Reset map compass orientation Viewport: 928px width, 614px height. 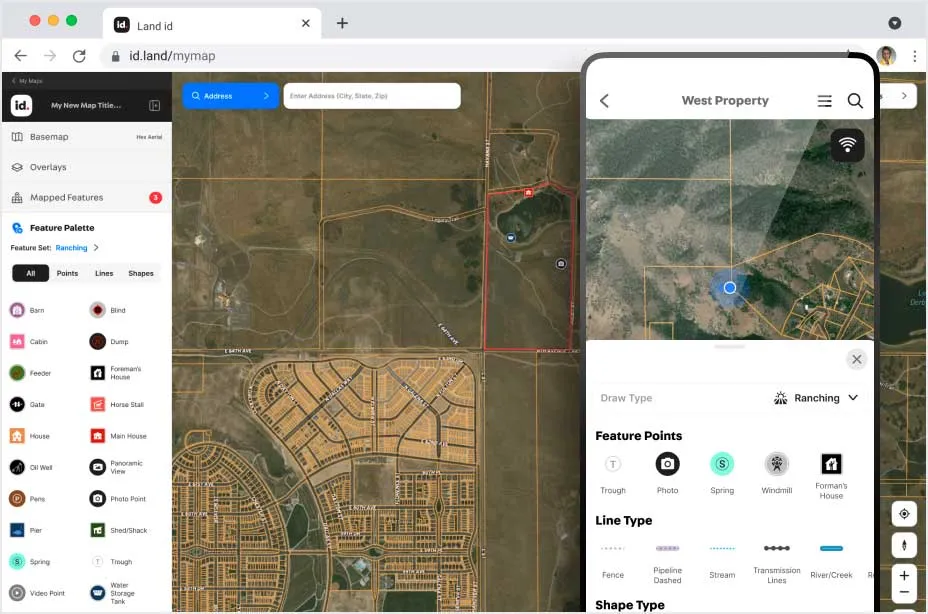pyautogui.click(x=904, y=544)
